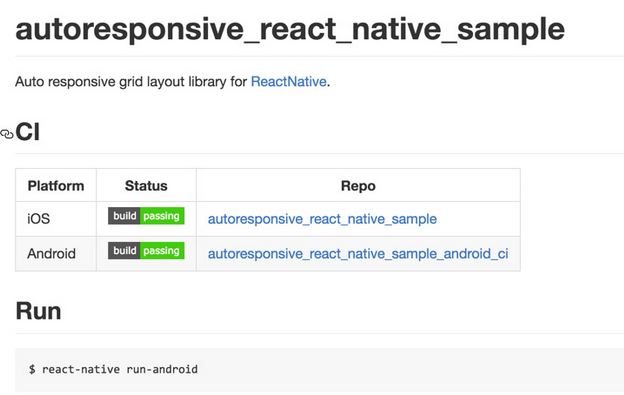This screenshot has width=624, height=395.
Task: Click the Run section heading
Action: click(x=38, y=311)
